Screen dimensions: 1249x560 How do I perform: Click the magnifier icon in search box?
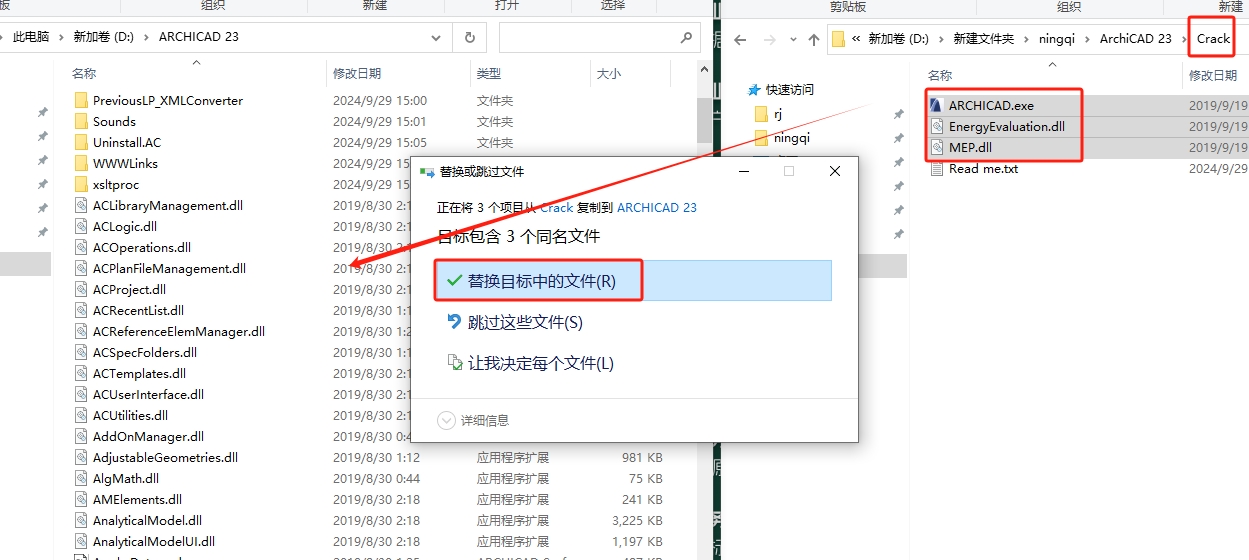tap(687, 37)
